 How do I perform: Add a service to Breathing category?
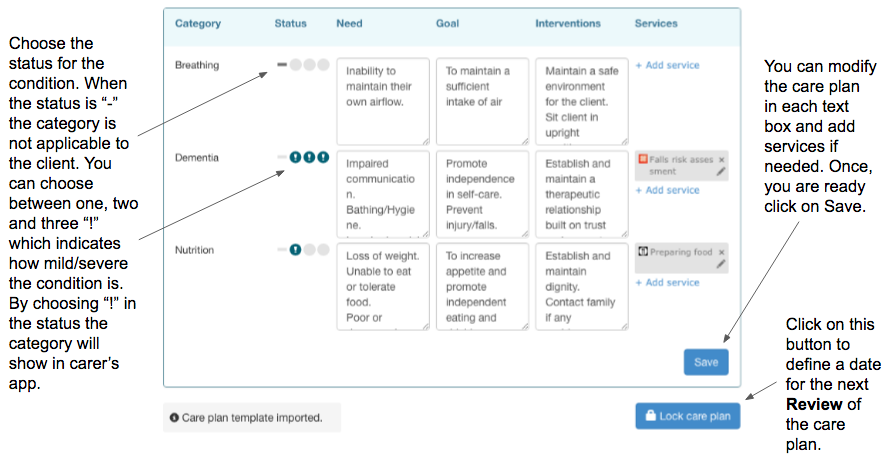667,66
